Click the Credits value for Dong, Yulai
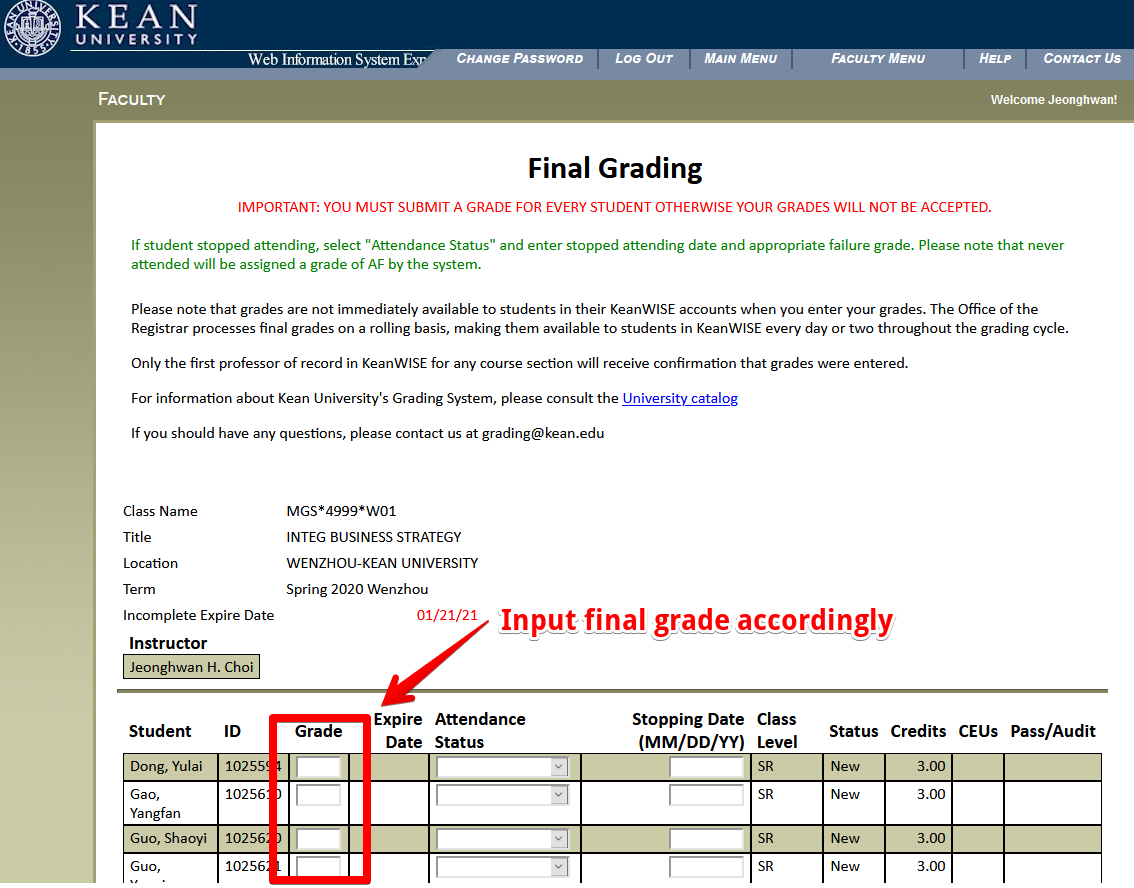The image size is (1134, 888). [x=932, y=767]
